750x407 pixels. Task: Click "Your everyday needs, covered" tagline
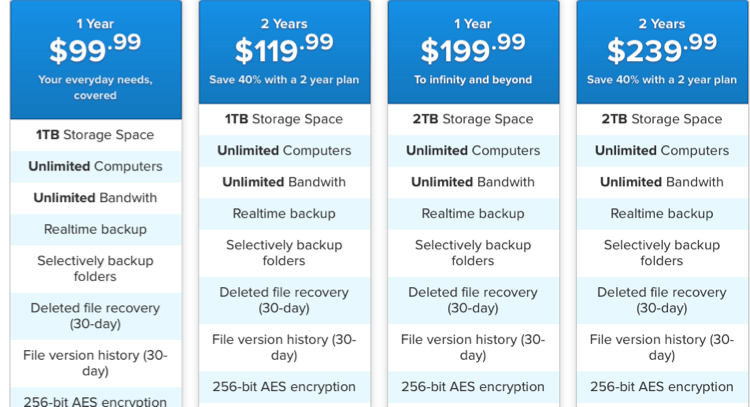pyautogui.click(x=95, y=87)
